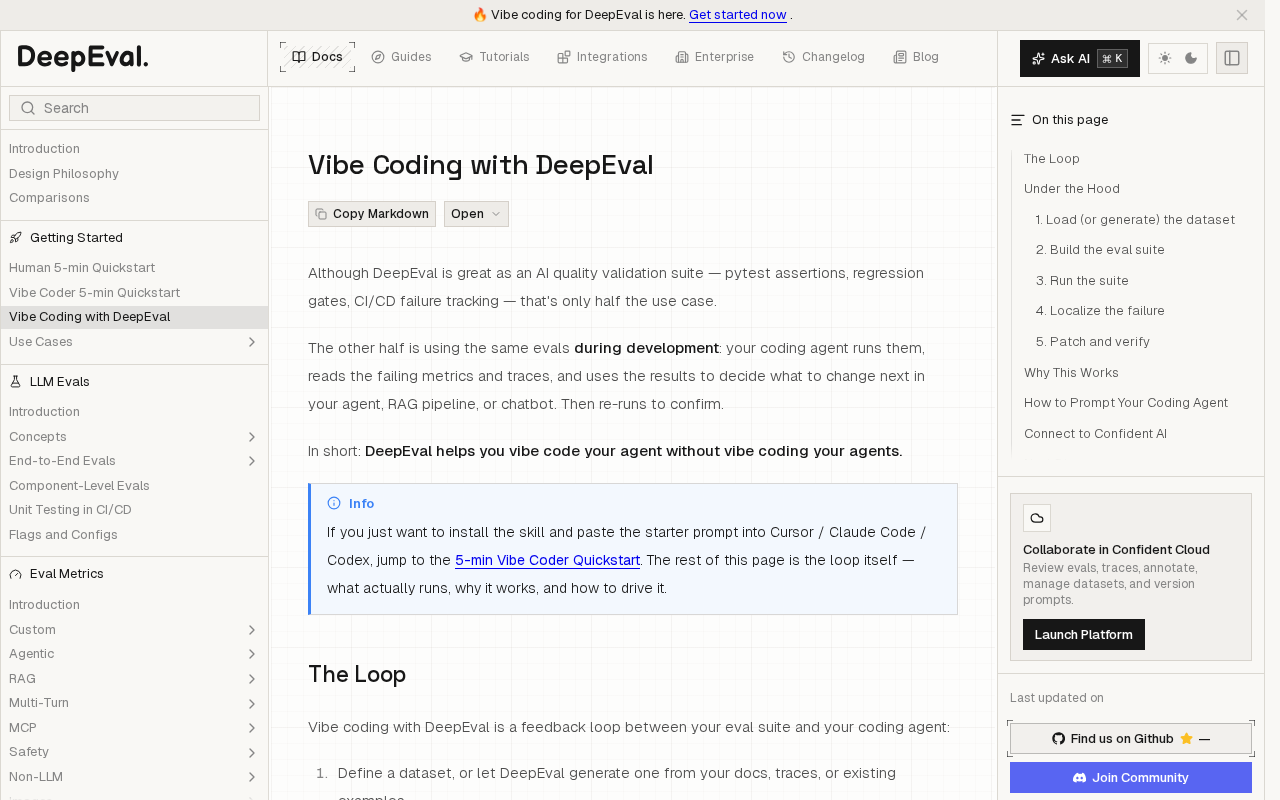Open the Changelog tab
Screen dimensions: 1280x800
(x=823, y=57)
